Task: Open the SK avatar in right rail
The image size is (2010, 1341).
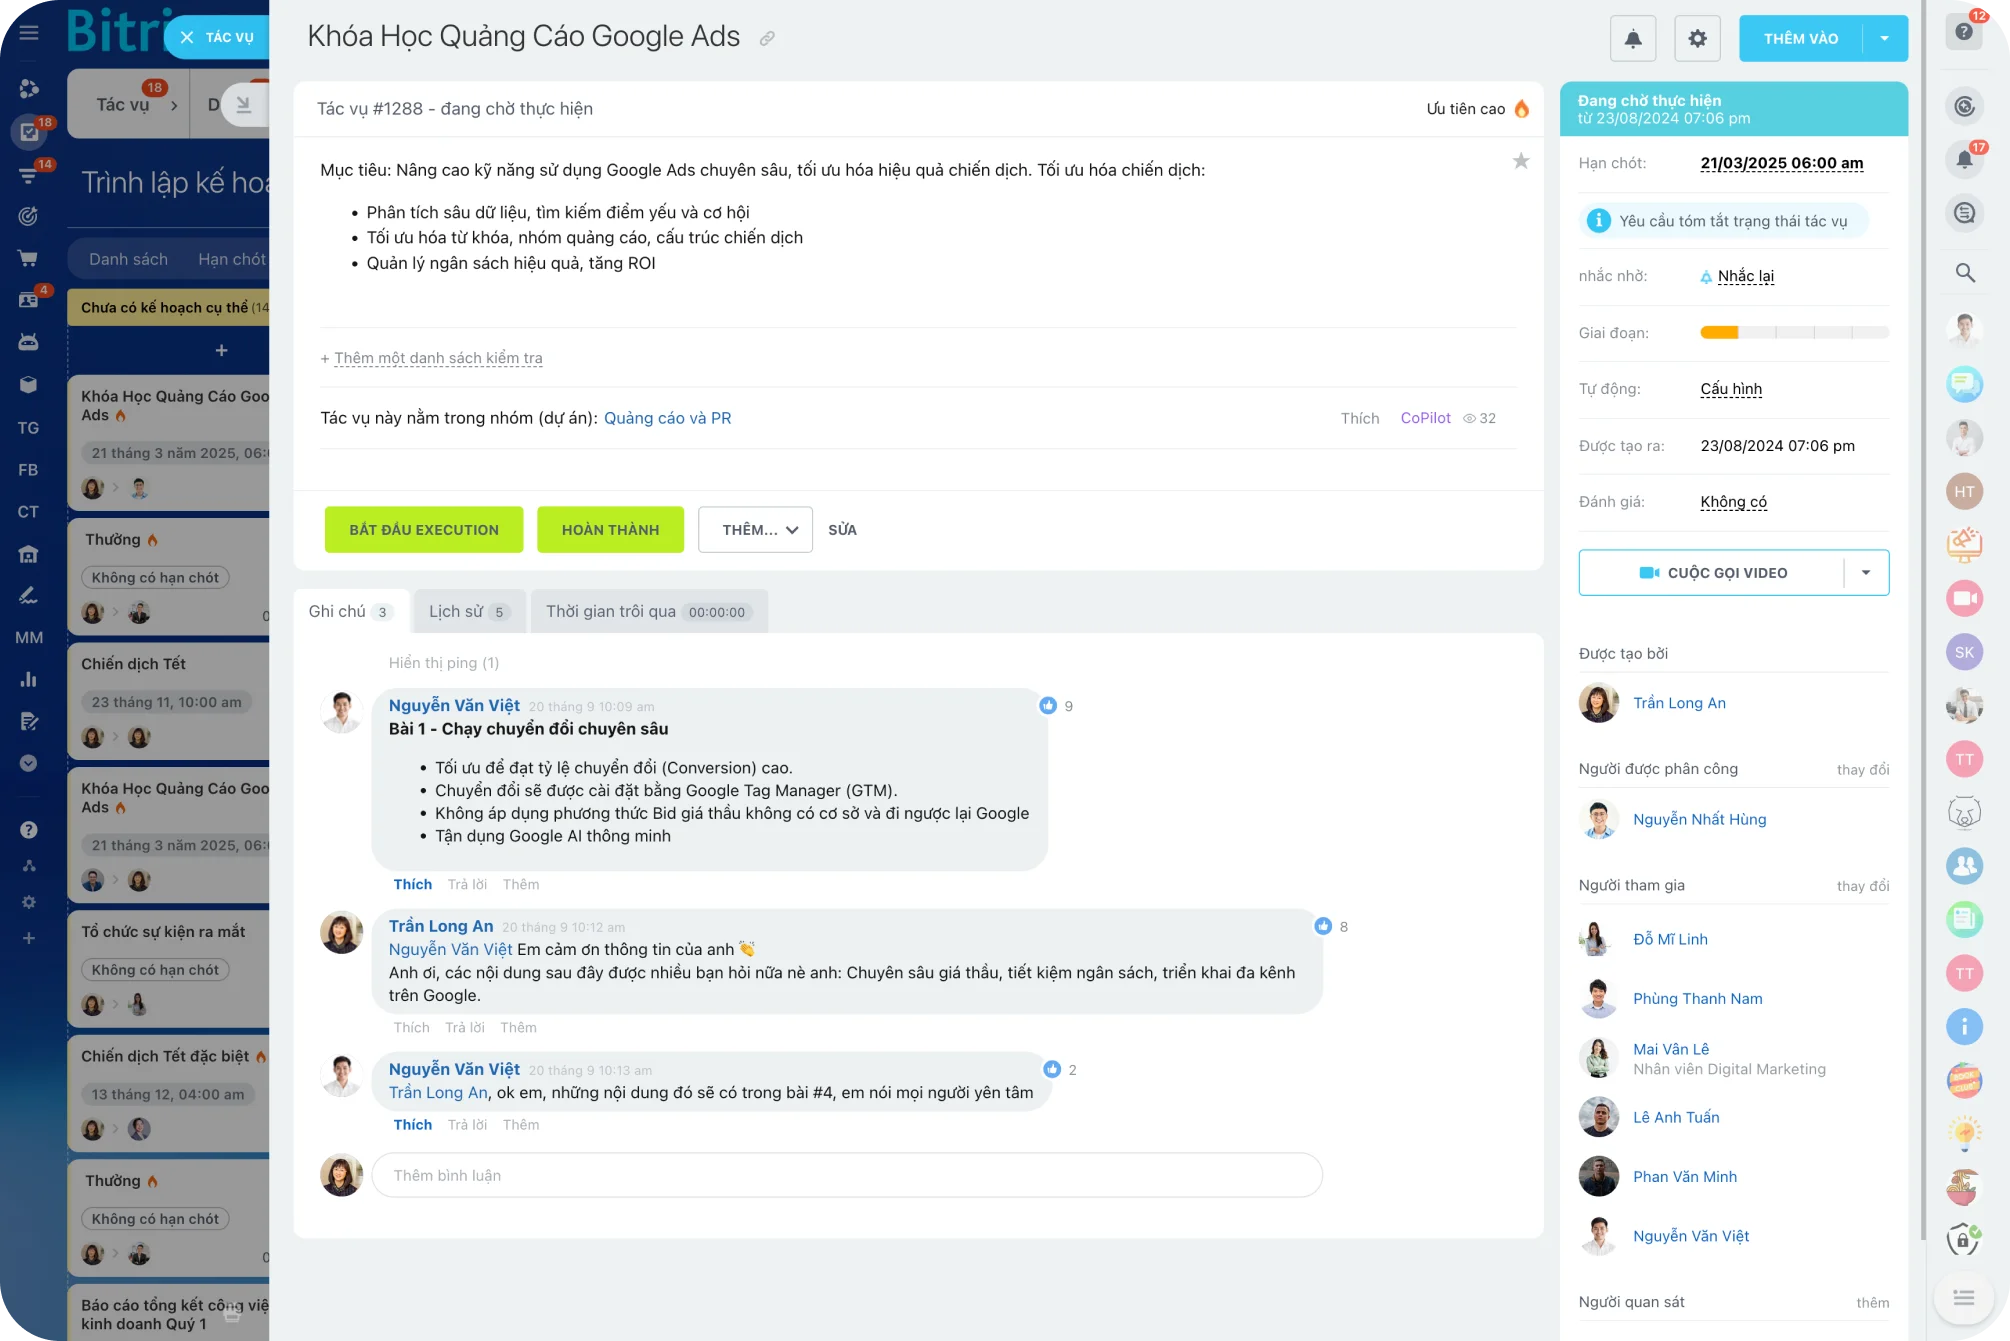Action: (x=1964, y=652)
